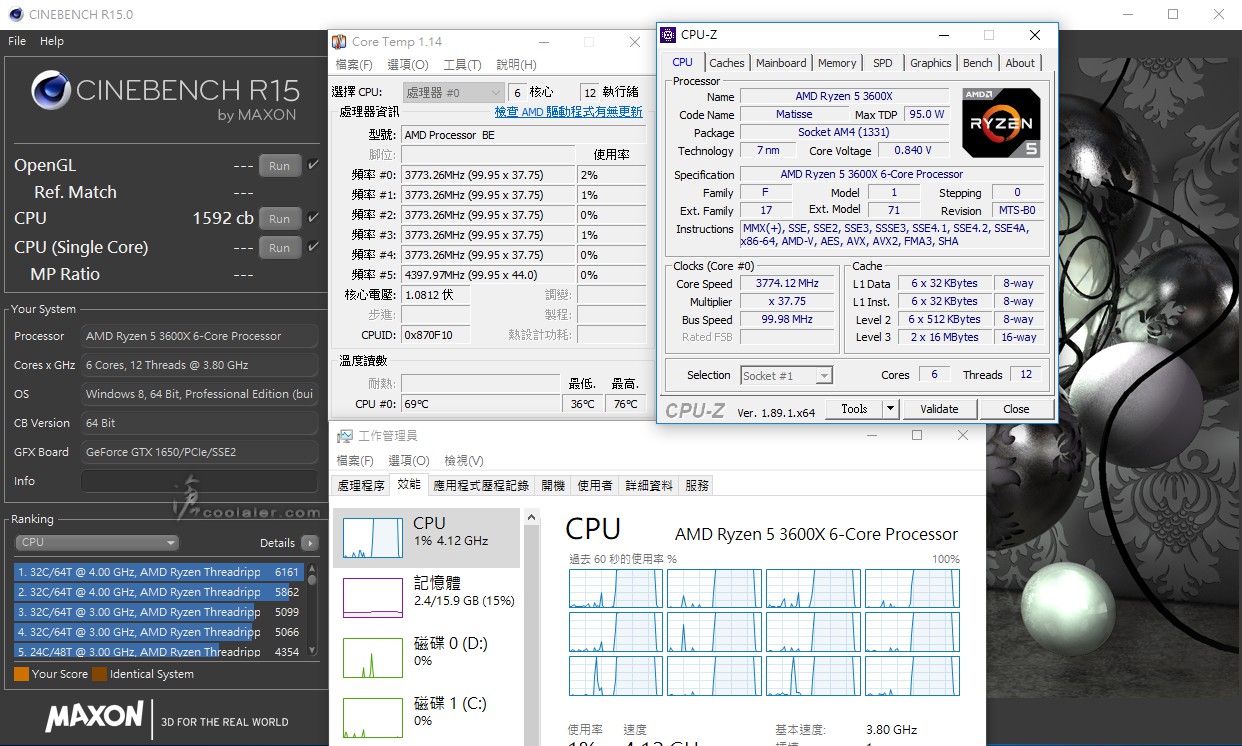Click the CPU-Z Close button
The width and height of the screenshot is (1242, 746).
1016,409
